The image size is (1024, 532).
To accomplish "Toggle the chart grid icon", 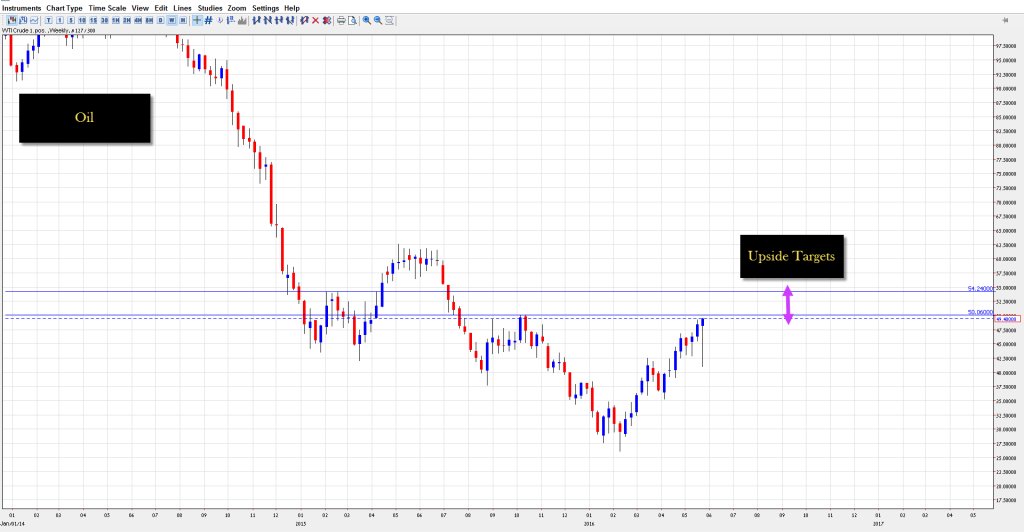I will pos(208,20).
